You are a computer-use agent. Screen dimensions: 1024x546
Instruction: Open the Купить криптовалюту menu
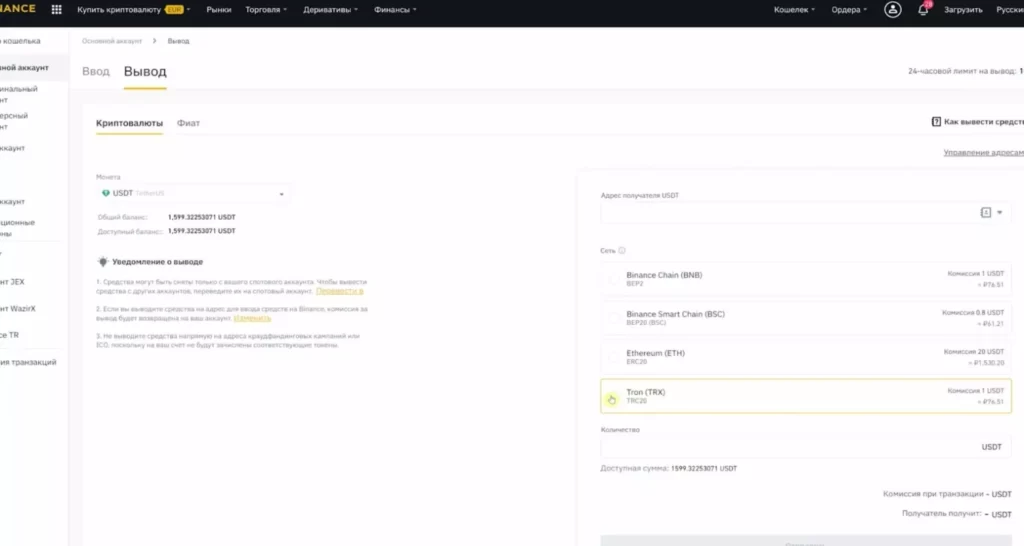(x=134, y=10)
